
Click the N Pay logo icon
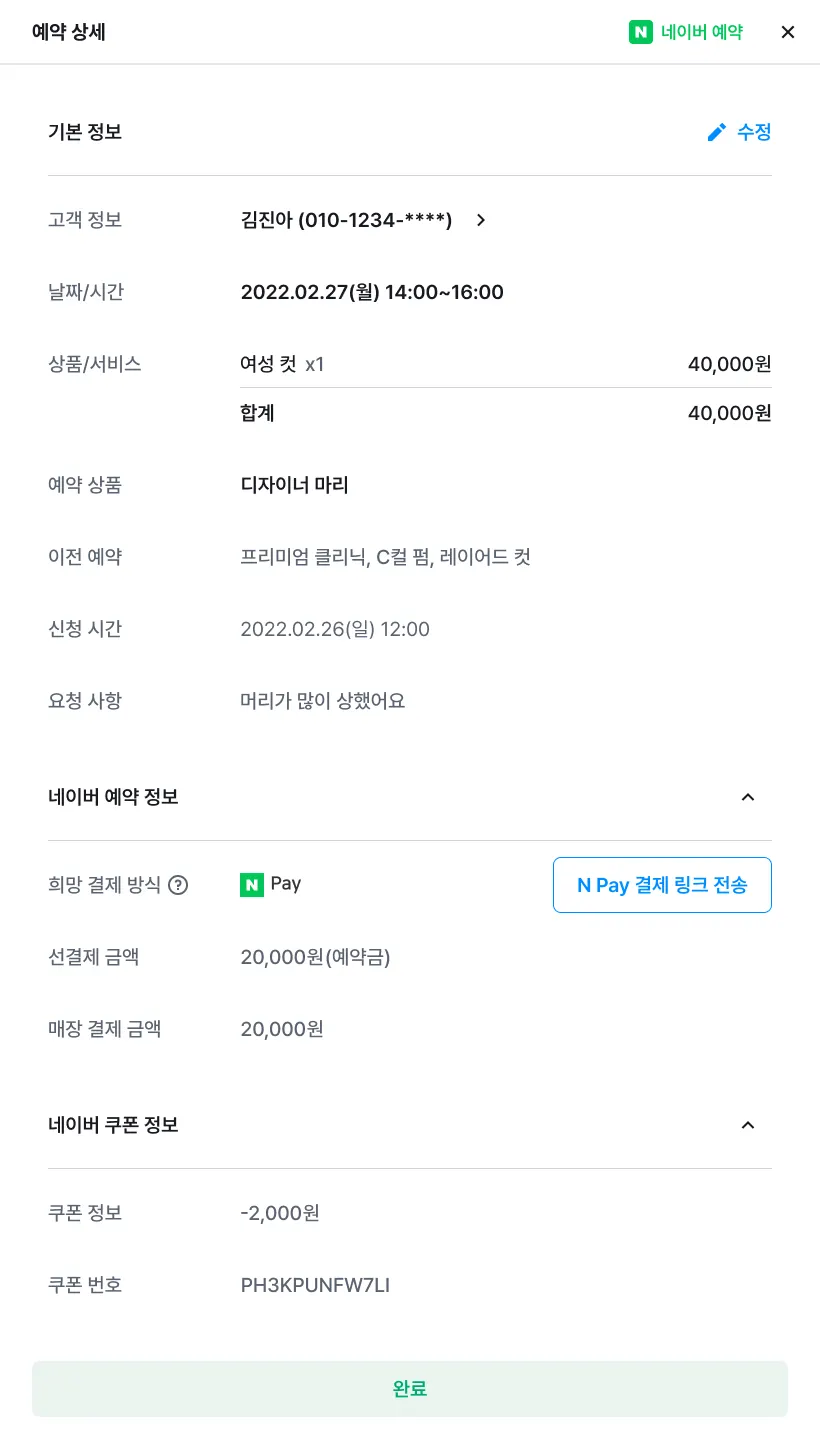(x=252, y=885)
